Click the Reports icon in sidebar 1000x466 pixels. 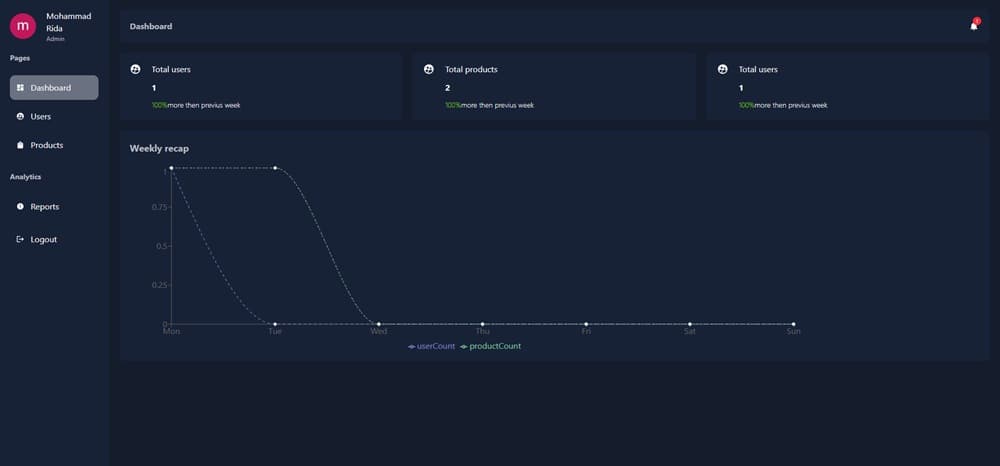pyautogui.click(x=20, y=207)
